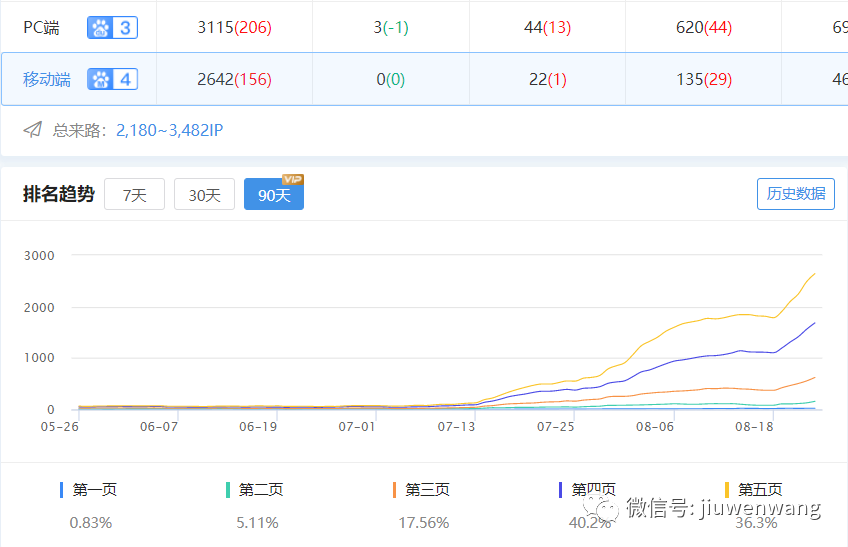Screen dimensions: 848x547
Task: Click the mobile cell 22(1)
Action: pos(547,80)
